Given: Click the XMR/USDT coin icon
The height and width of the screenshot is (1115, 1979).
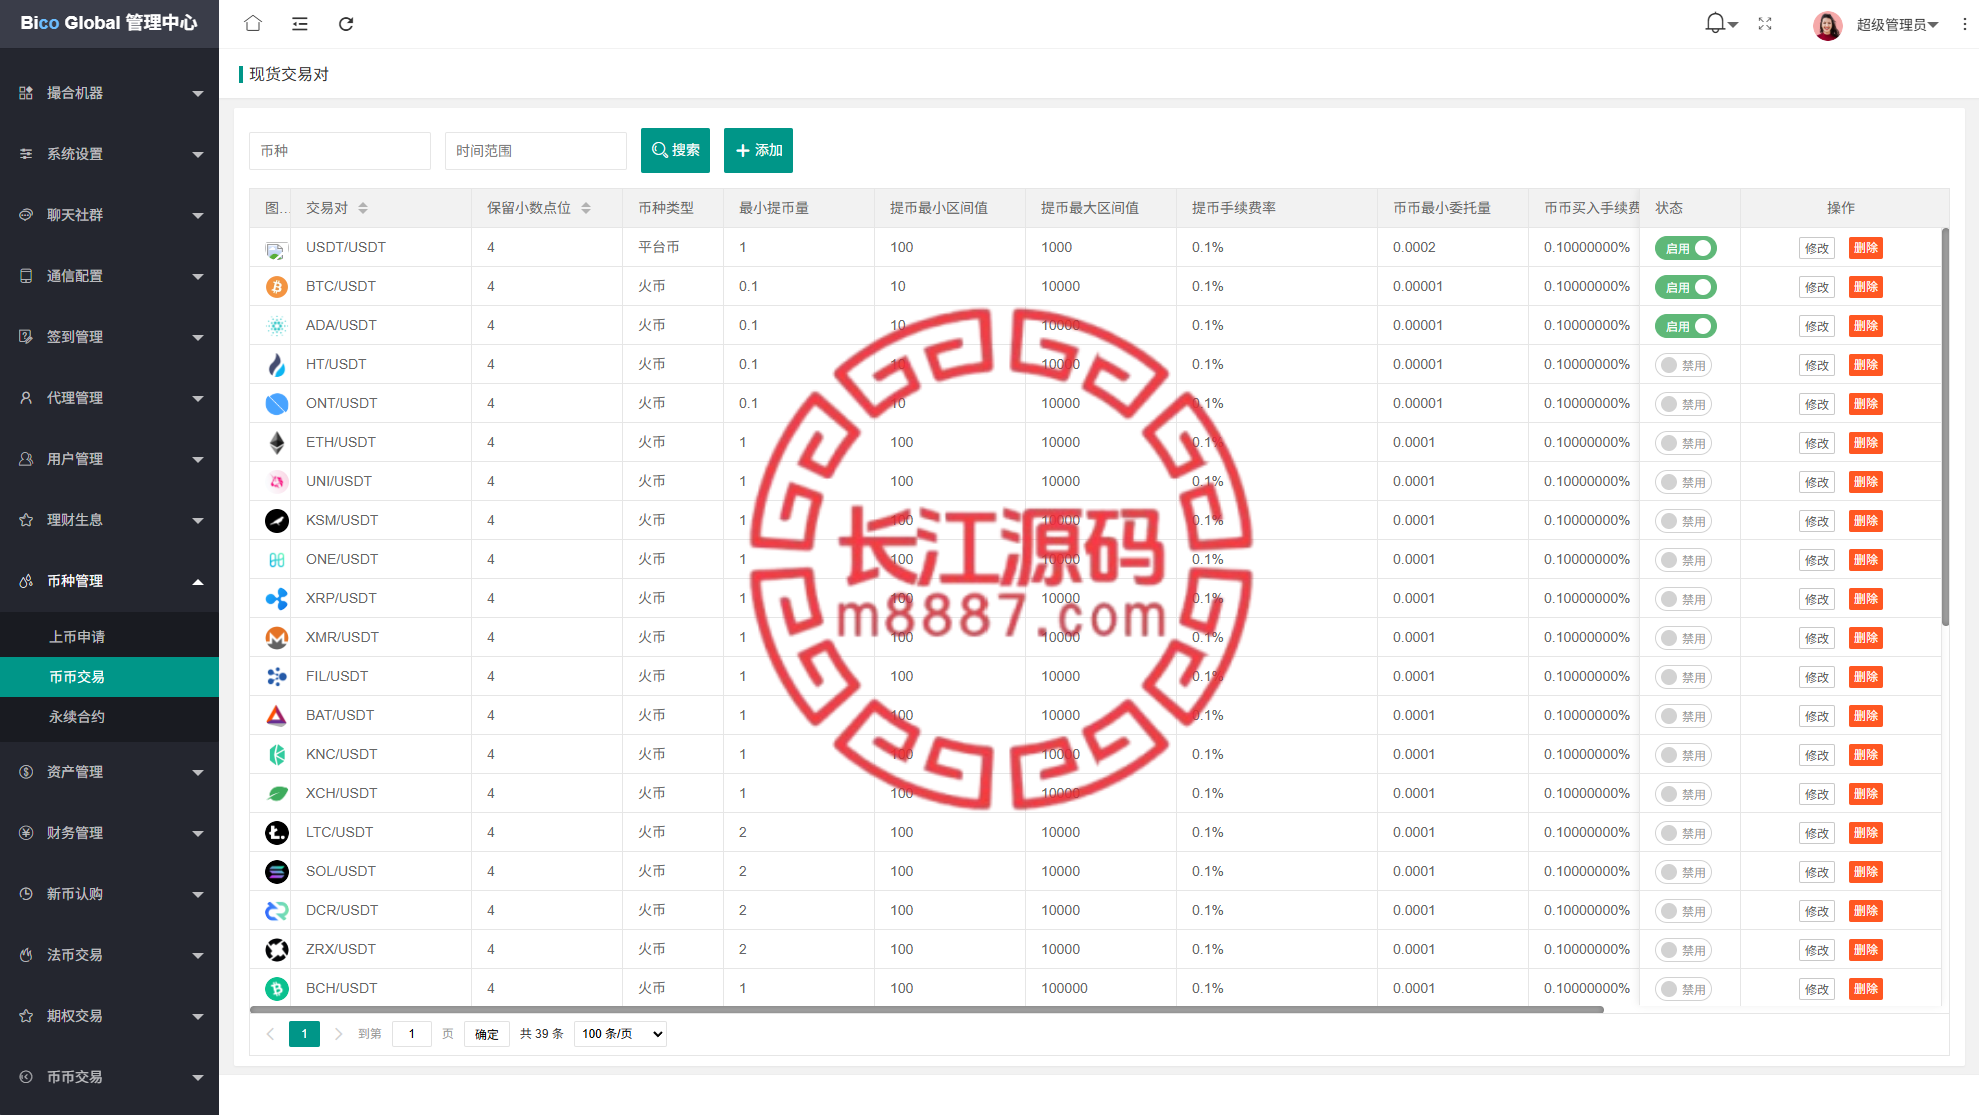Looking at the screenshot, I should point(277,638).
